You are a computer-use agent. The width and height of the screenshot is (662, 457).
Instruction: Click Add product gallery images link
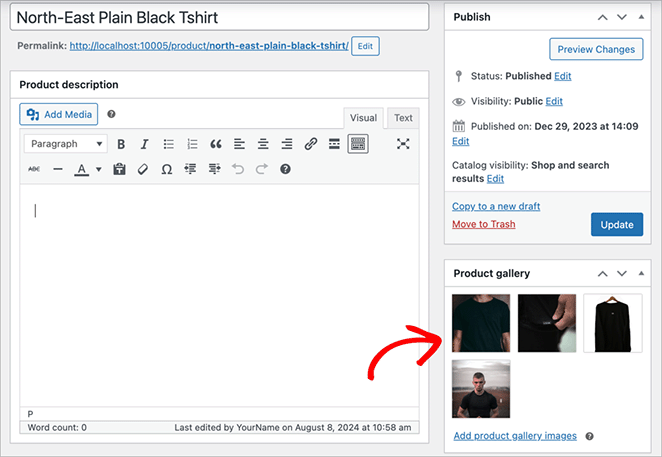click(515, 436)
